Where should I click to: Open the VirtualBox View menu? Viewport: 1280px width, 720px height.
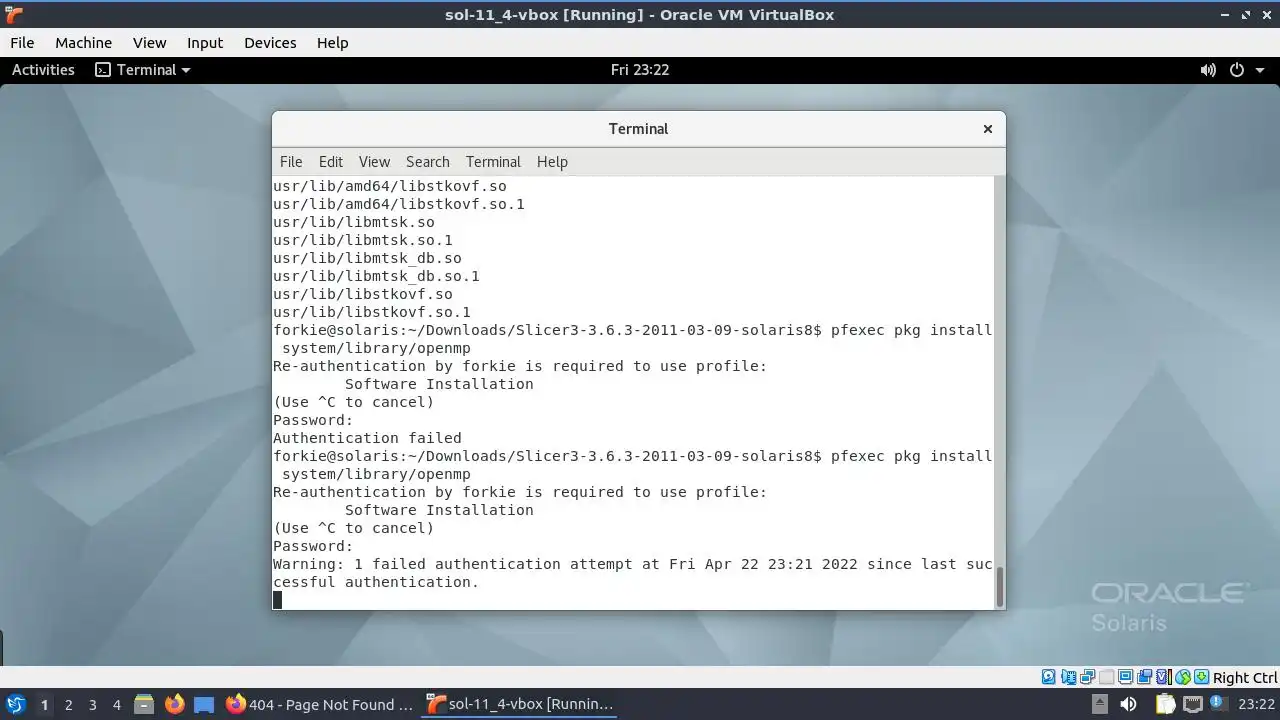point(149,43)
